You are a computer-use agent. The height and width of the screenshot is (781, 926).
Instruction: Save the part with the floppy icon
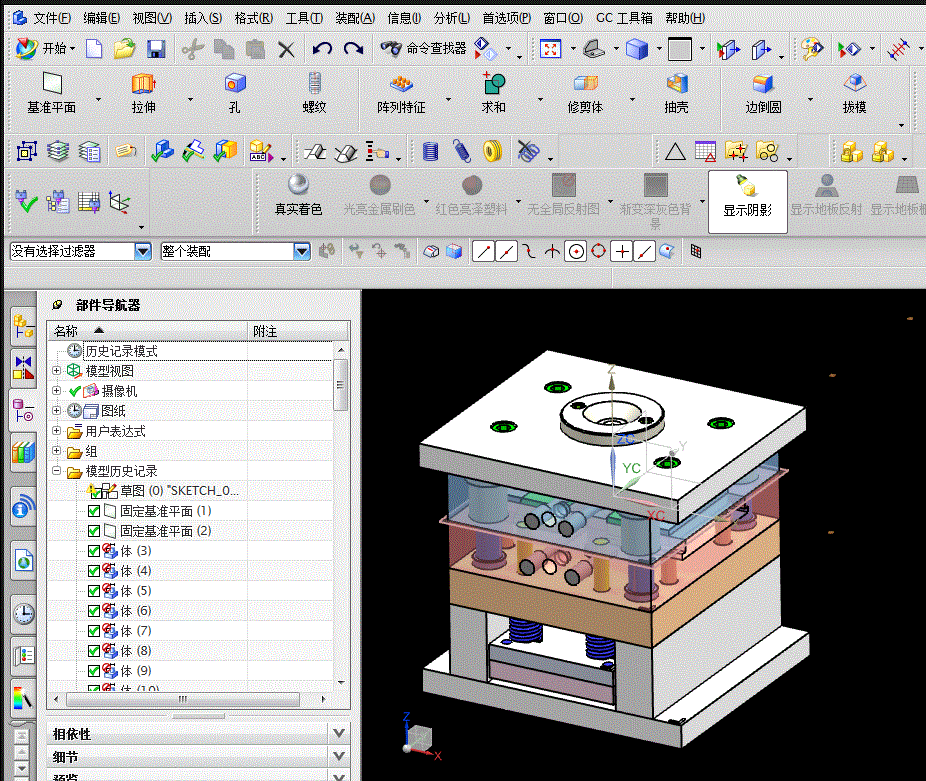tap(156, 49)
